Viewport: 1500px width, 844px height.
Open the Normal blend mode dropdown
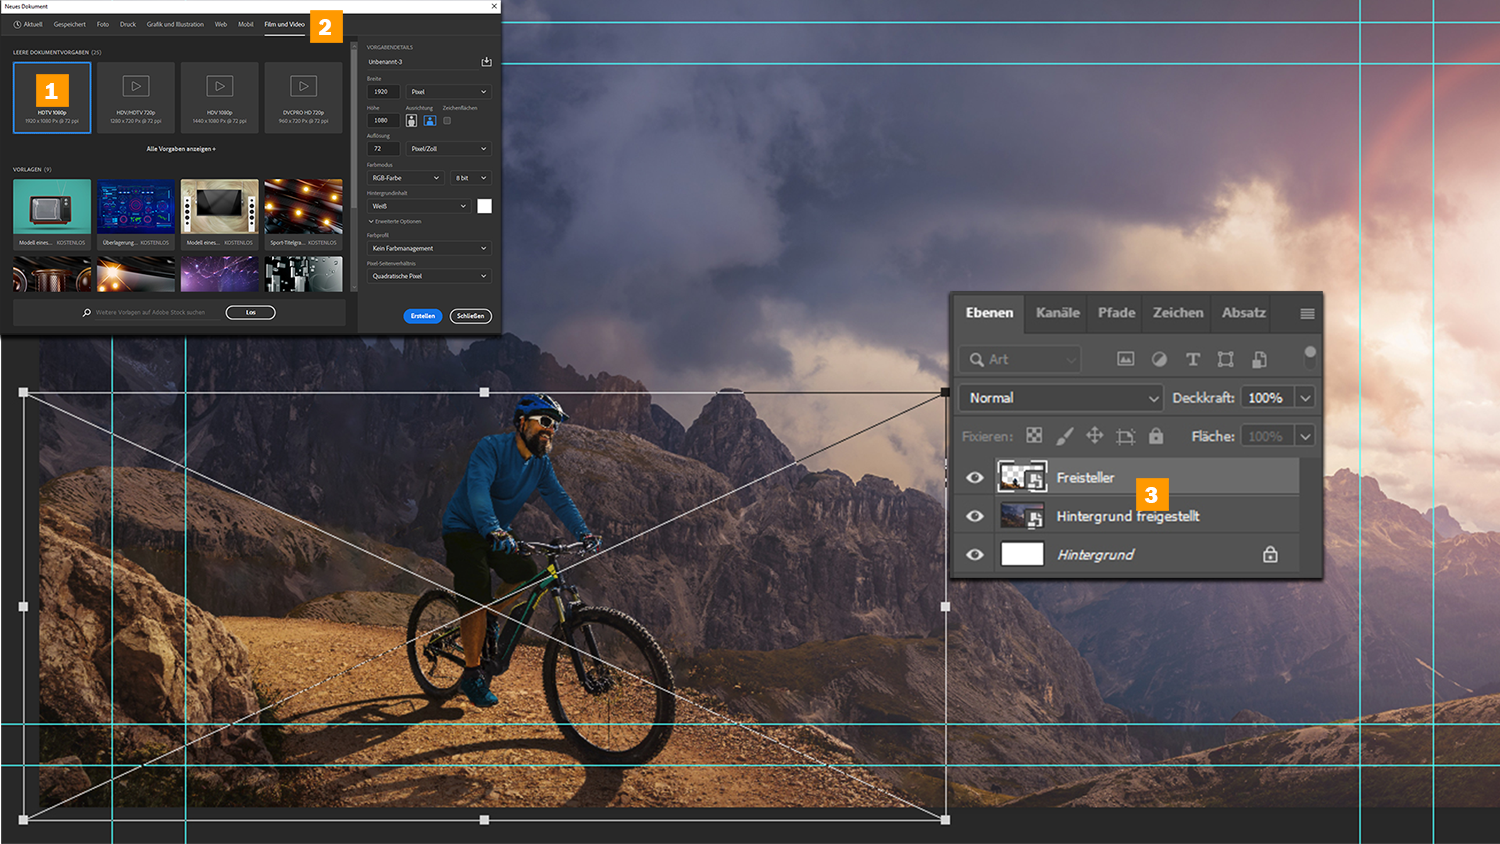pyautogui.click(x=1061, y=398)
